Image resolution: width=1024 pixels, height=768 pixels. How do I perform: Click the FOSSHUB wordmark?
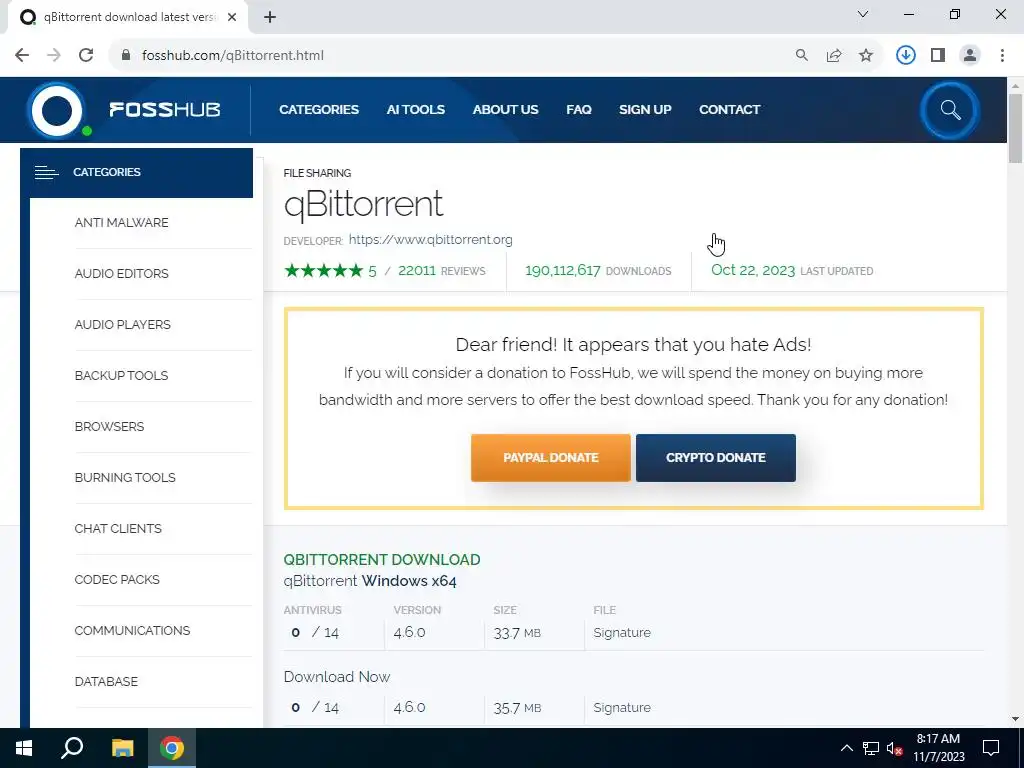pyautogui.click(x=165, y=110)
